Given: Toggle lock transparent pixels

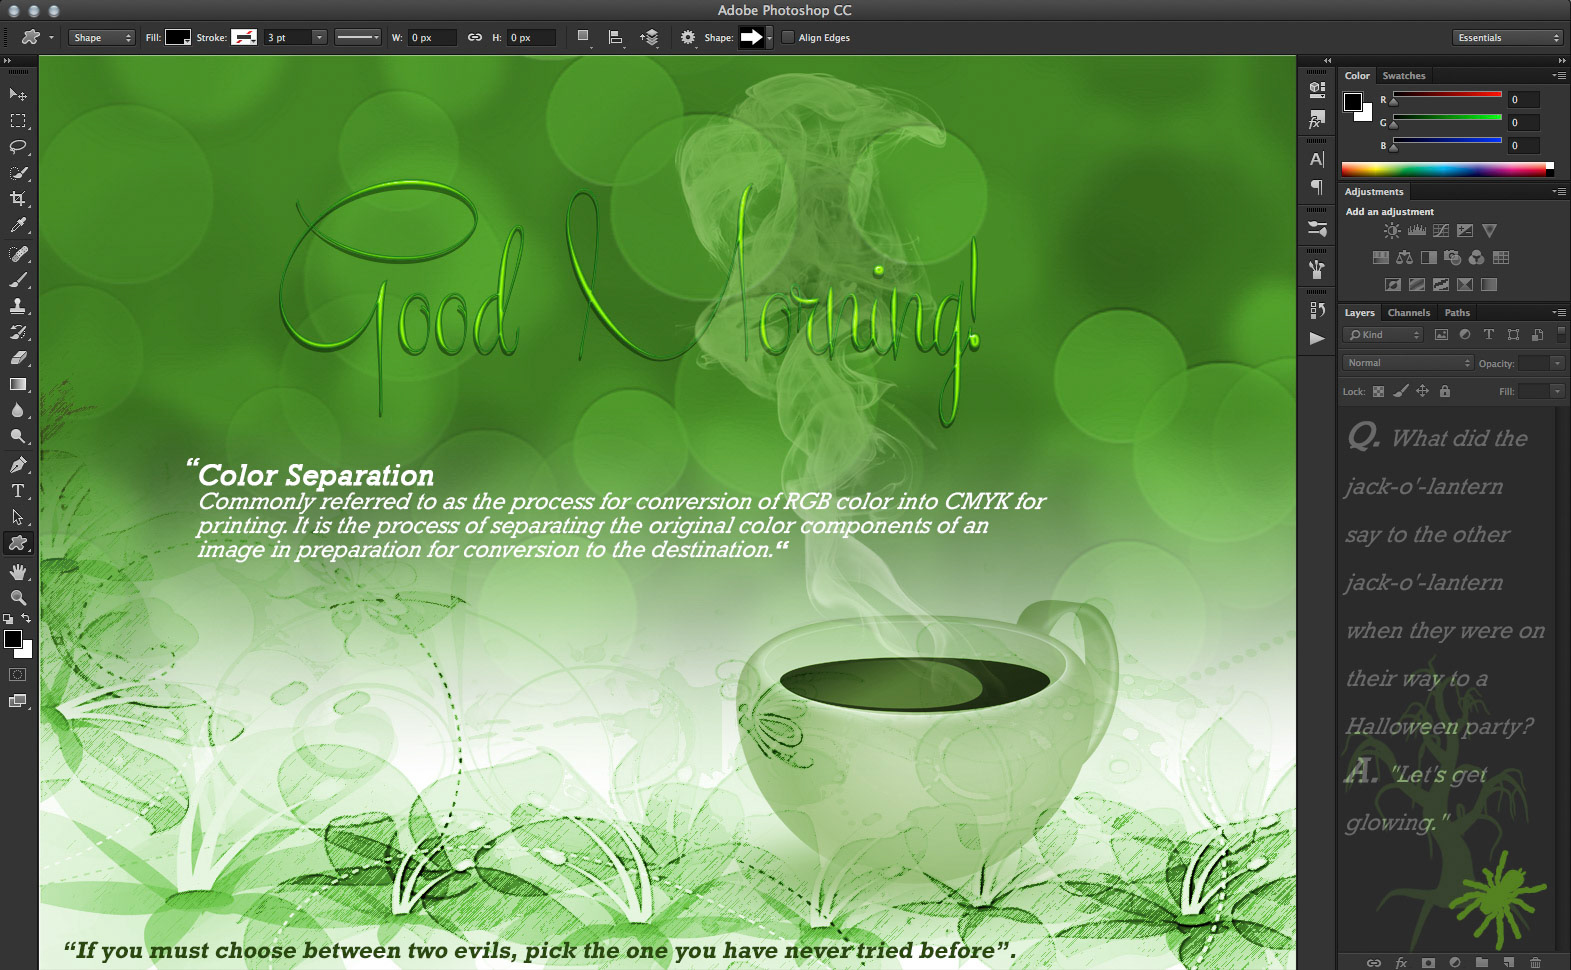Looking at the screenshot, I should click(1378, 391).
